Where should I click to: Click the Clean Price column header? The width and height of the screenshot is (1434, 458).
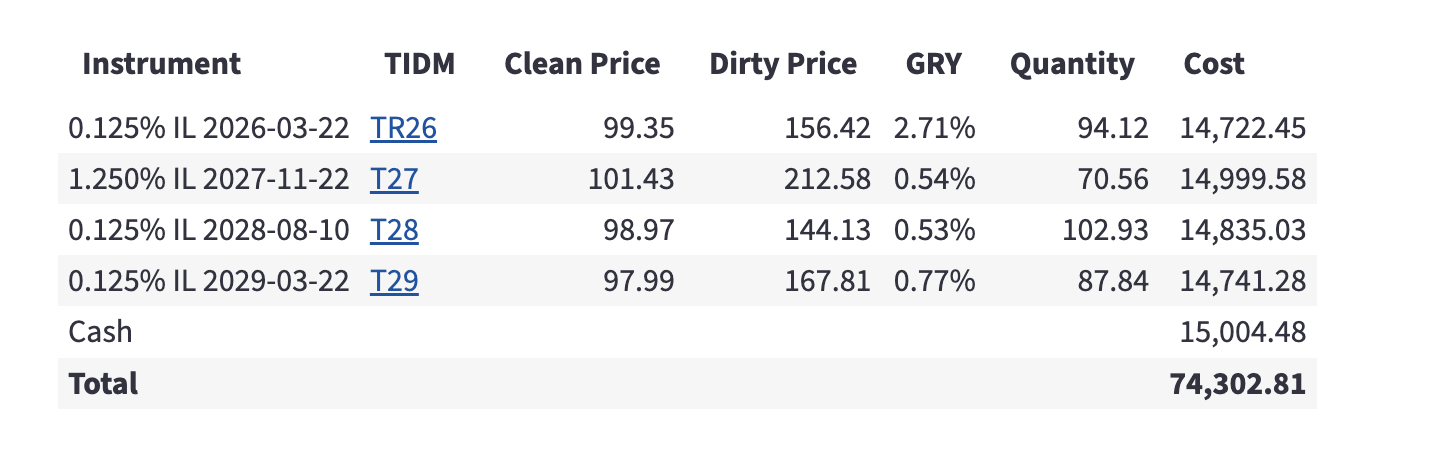coord(582,64)
